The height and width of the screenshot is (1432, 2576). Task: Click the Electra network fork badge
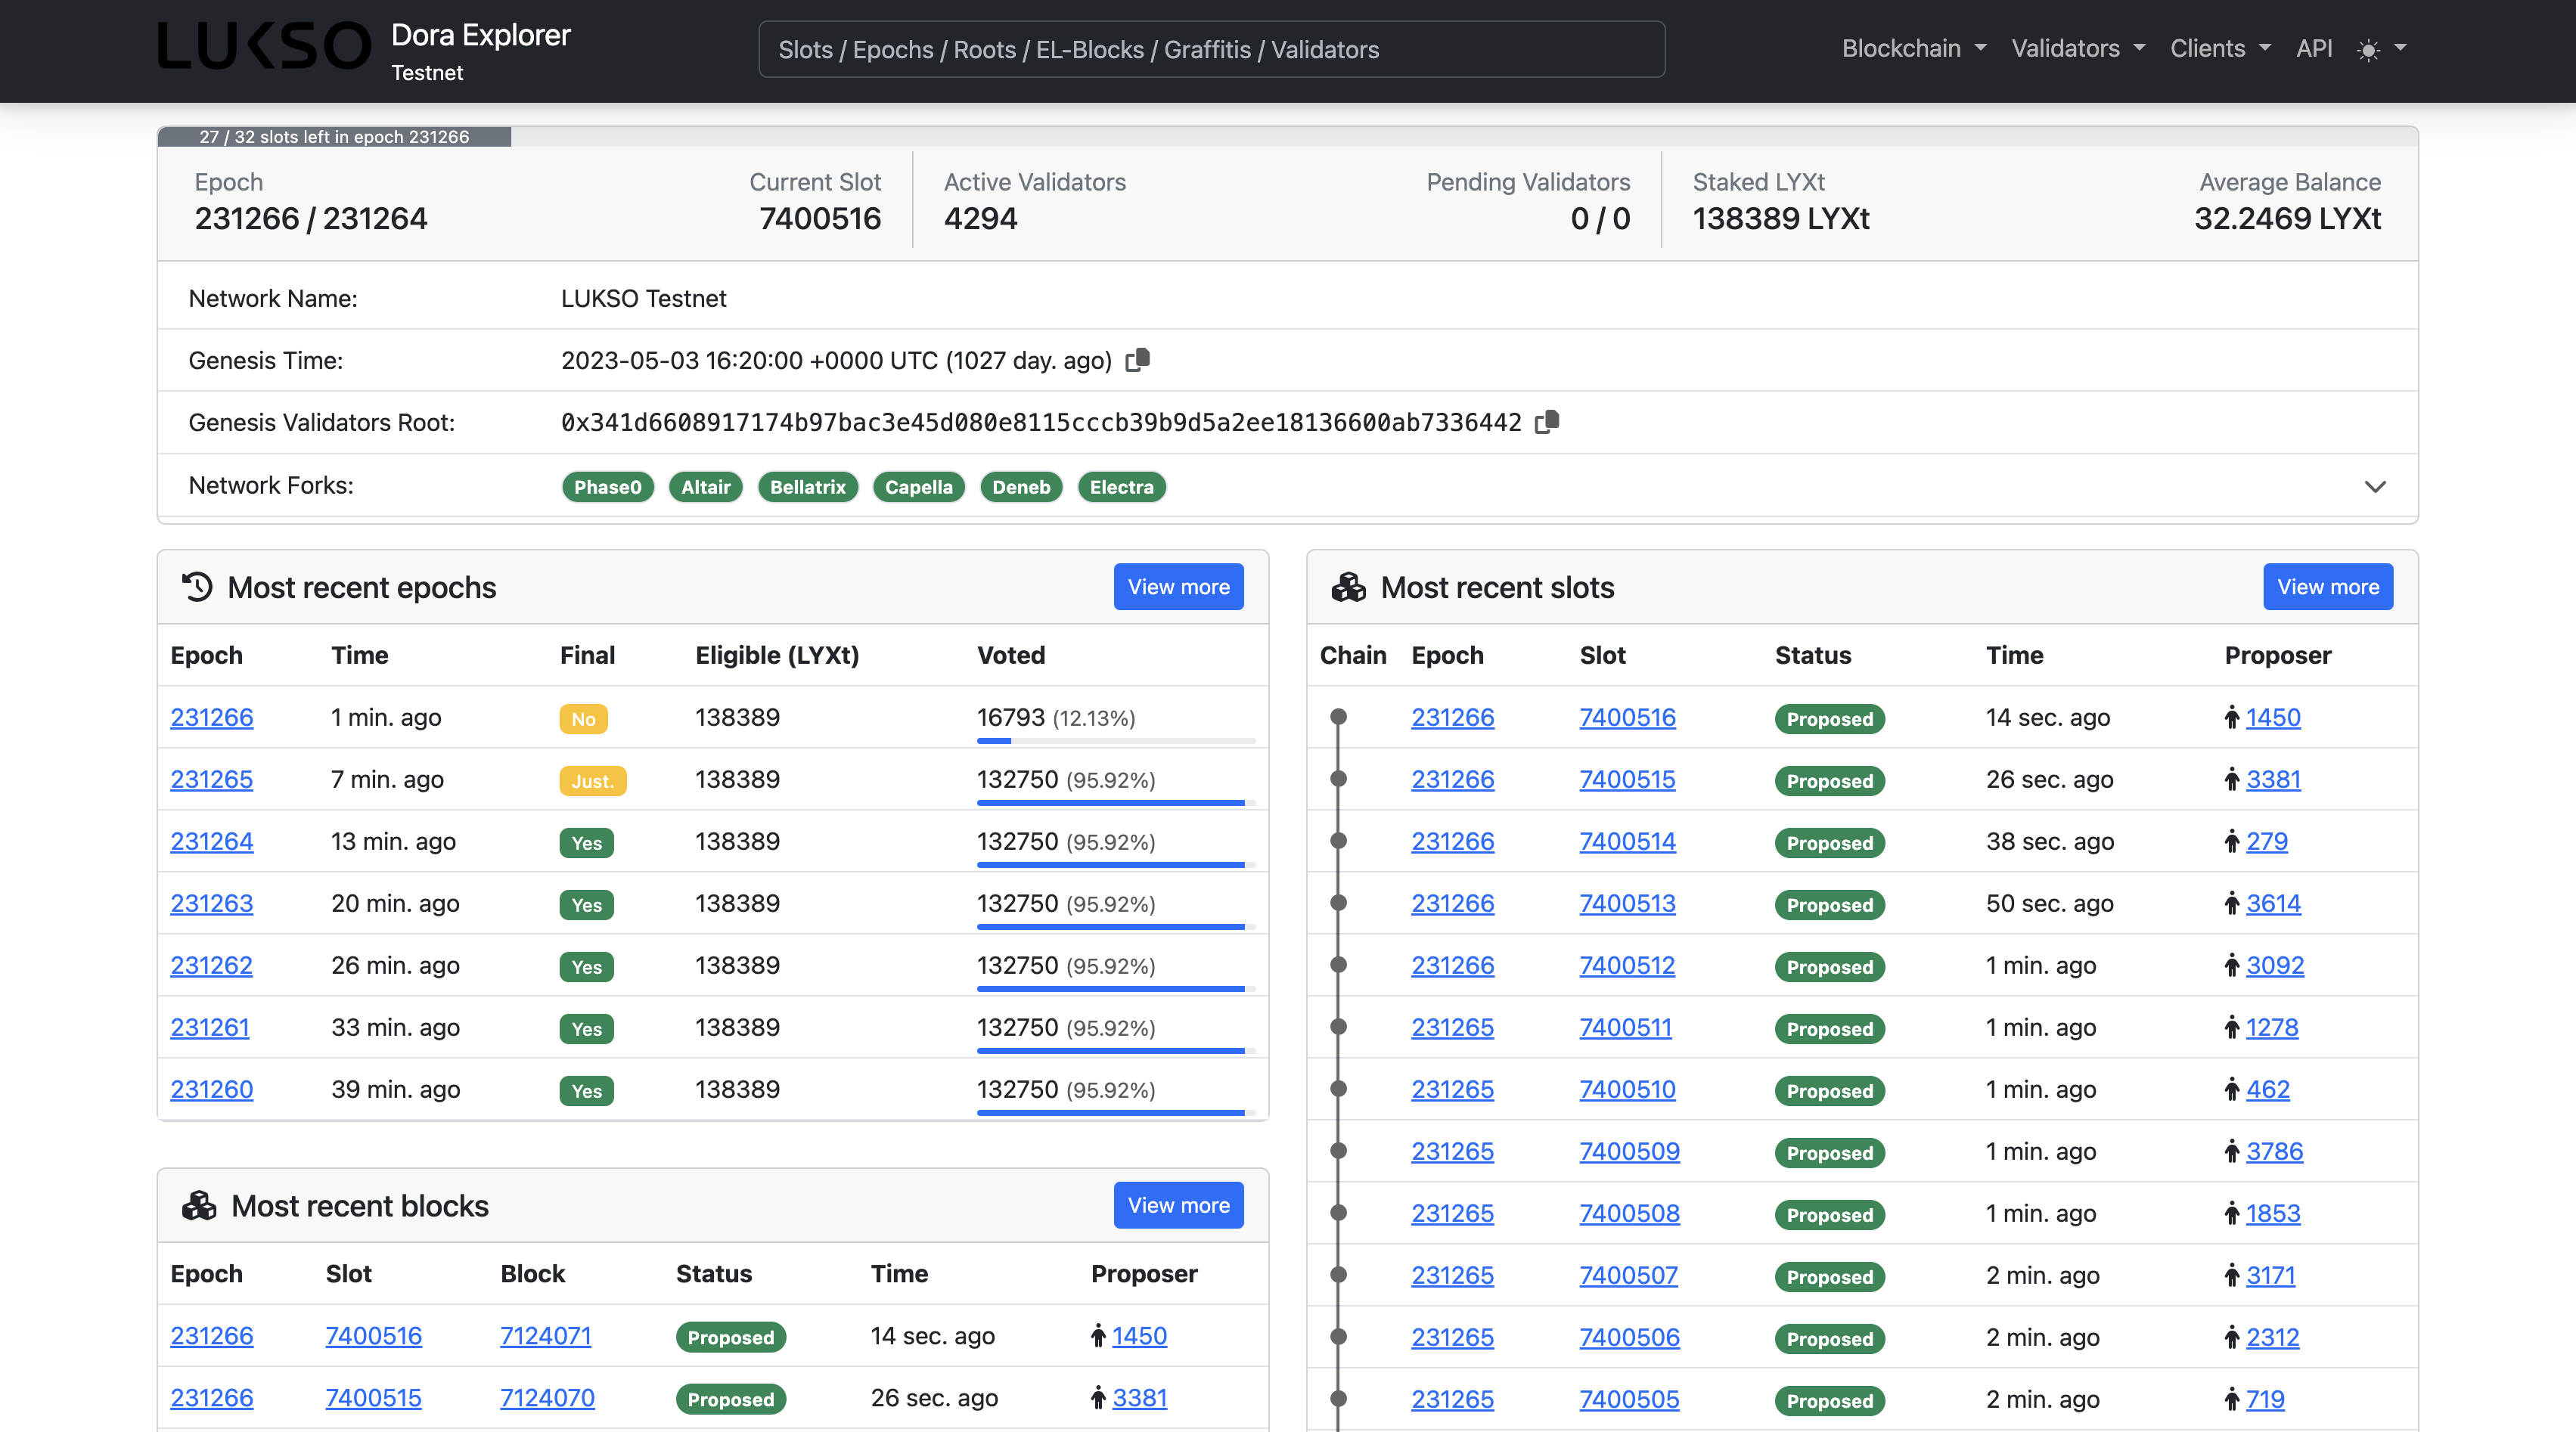coord(1121,487)
